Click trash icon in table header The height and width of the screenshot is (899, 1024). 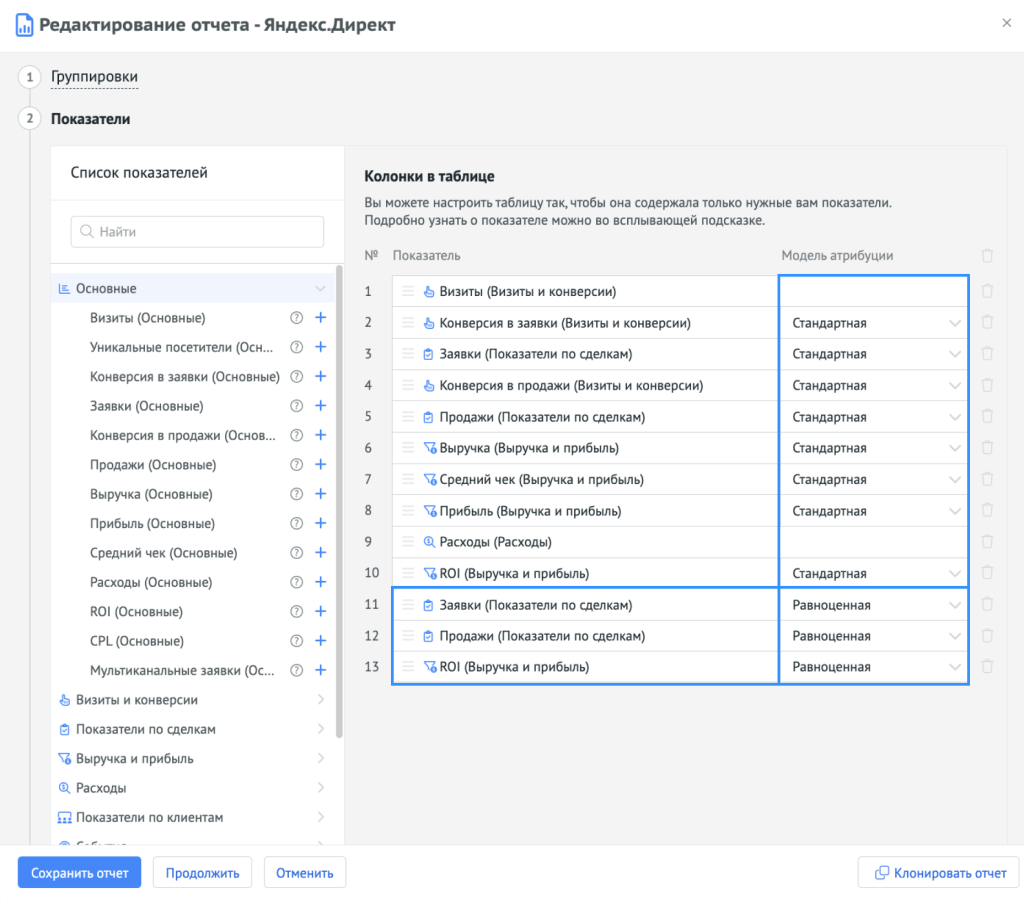coord(987,256)
